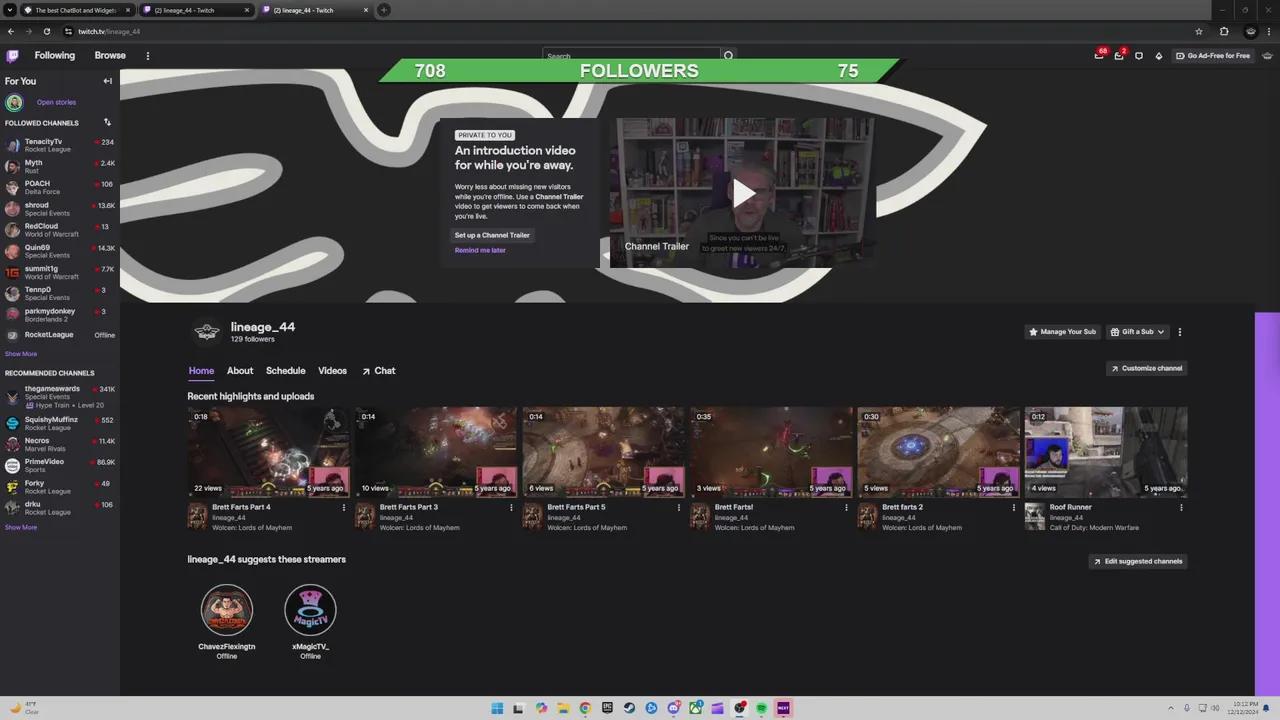Go to Following in top nav
The image size is (1280, 720).
tap(55, 56)
